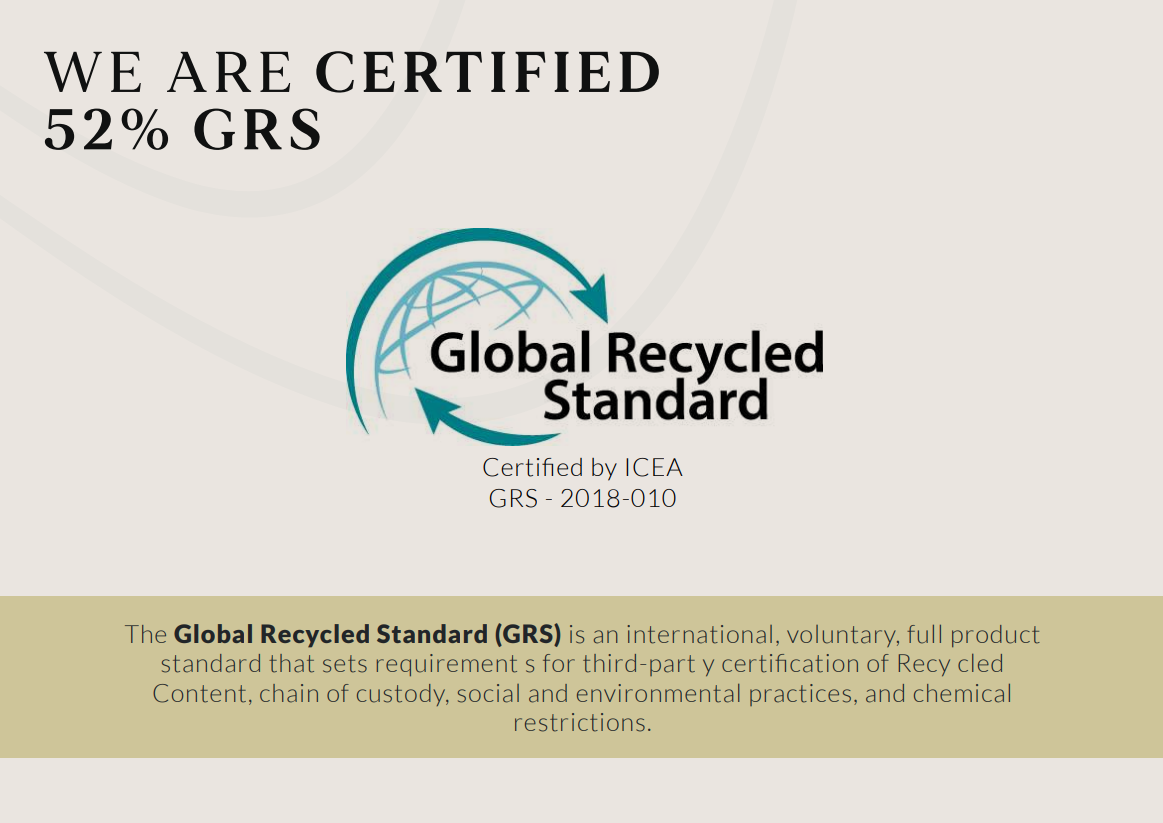
Task: Click the bold word 'CERTIFIED' in the heading
Action: [489, 73]
